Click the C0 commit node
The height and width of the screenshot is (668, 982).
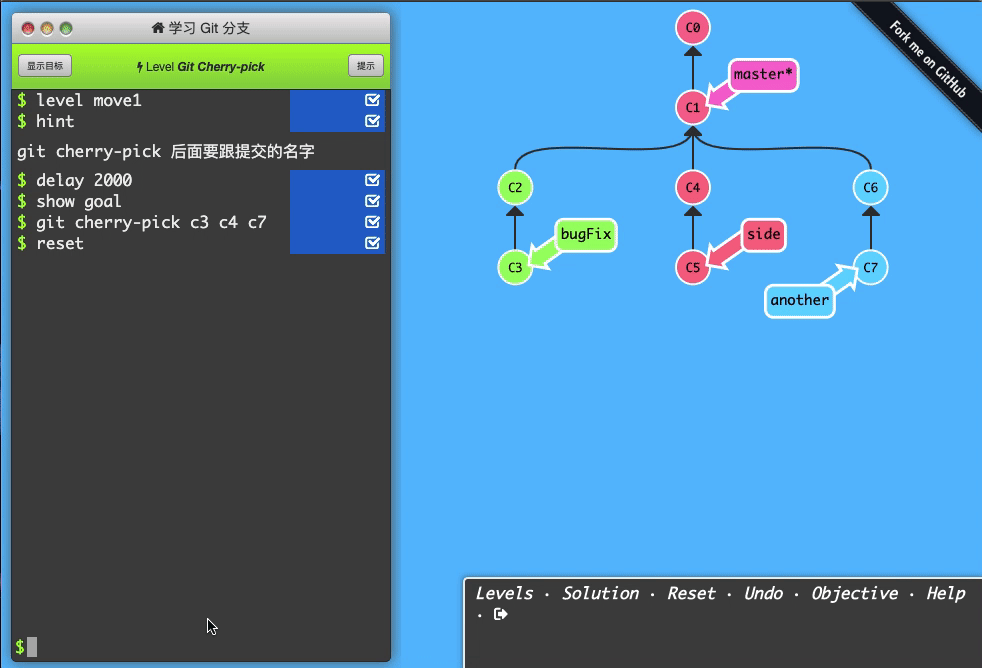pos(692,27)
